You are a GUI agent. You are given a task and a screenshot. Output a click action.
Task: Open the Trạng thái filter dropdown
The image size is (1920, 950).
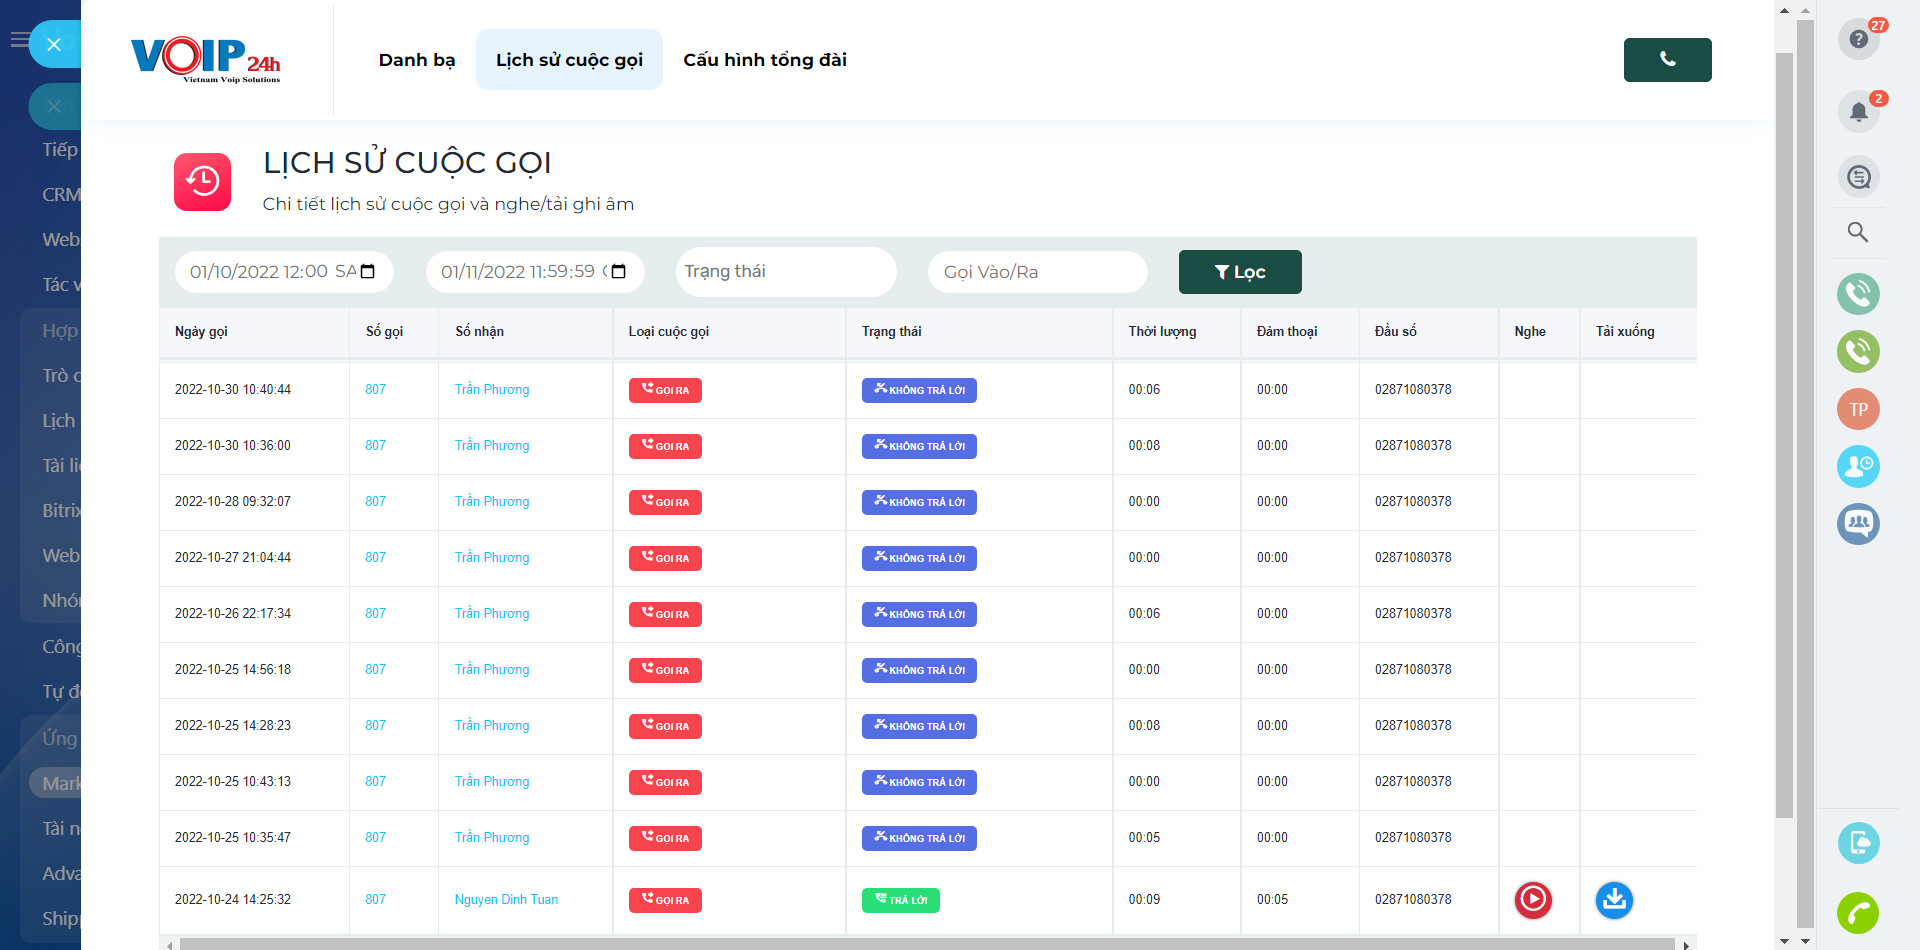(x=785, y=272)
